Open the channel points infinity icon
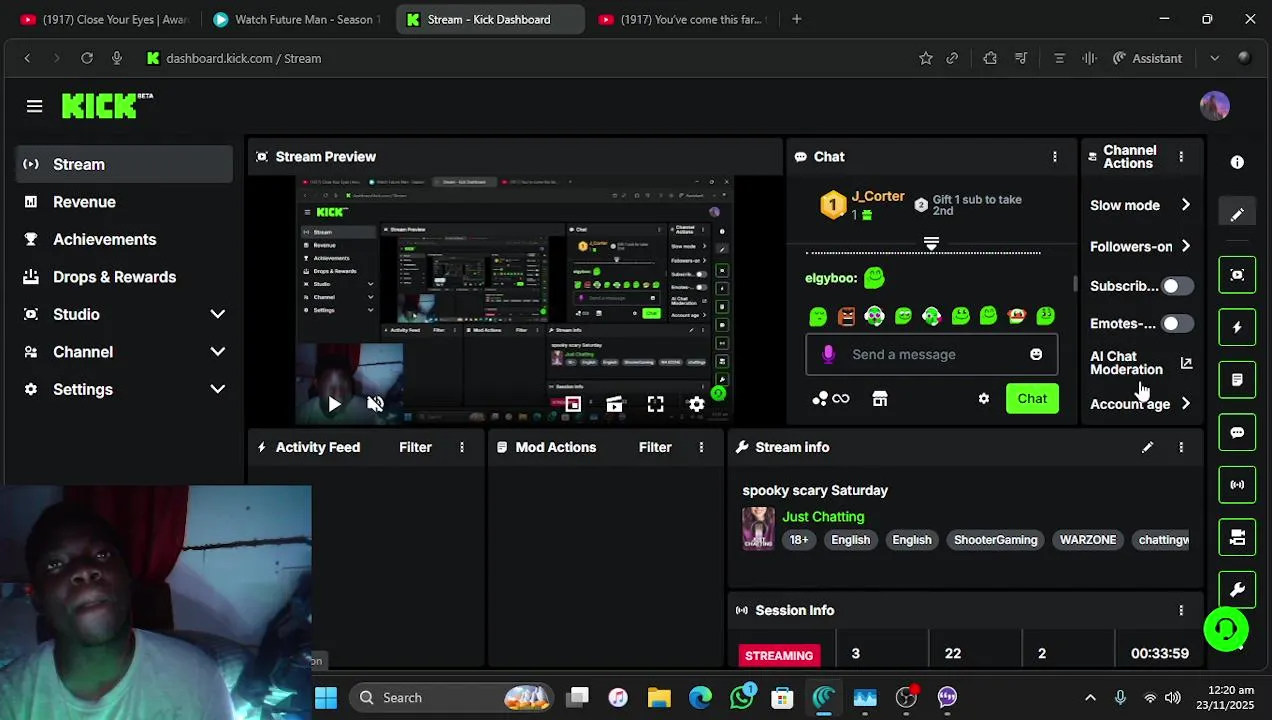Screen dimensions: 1272x720 (x=831, y=399)
